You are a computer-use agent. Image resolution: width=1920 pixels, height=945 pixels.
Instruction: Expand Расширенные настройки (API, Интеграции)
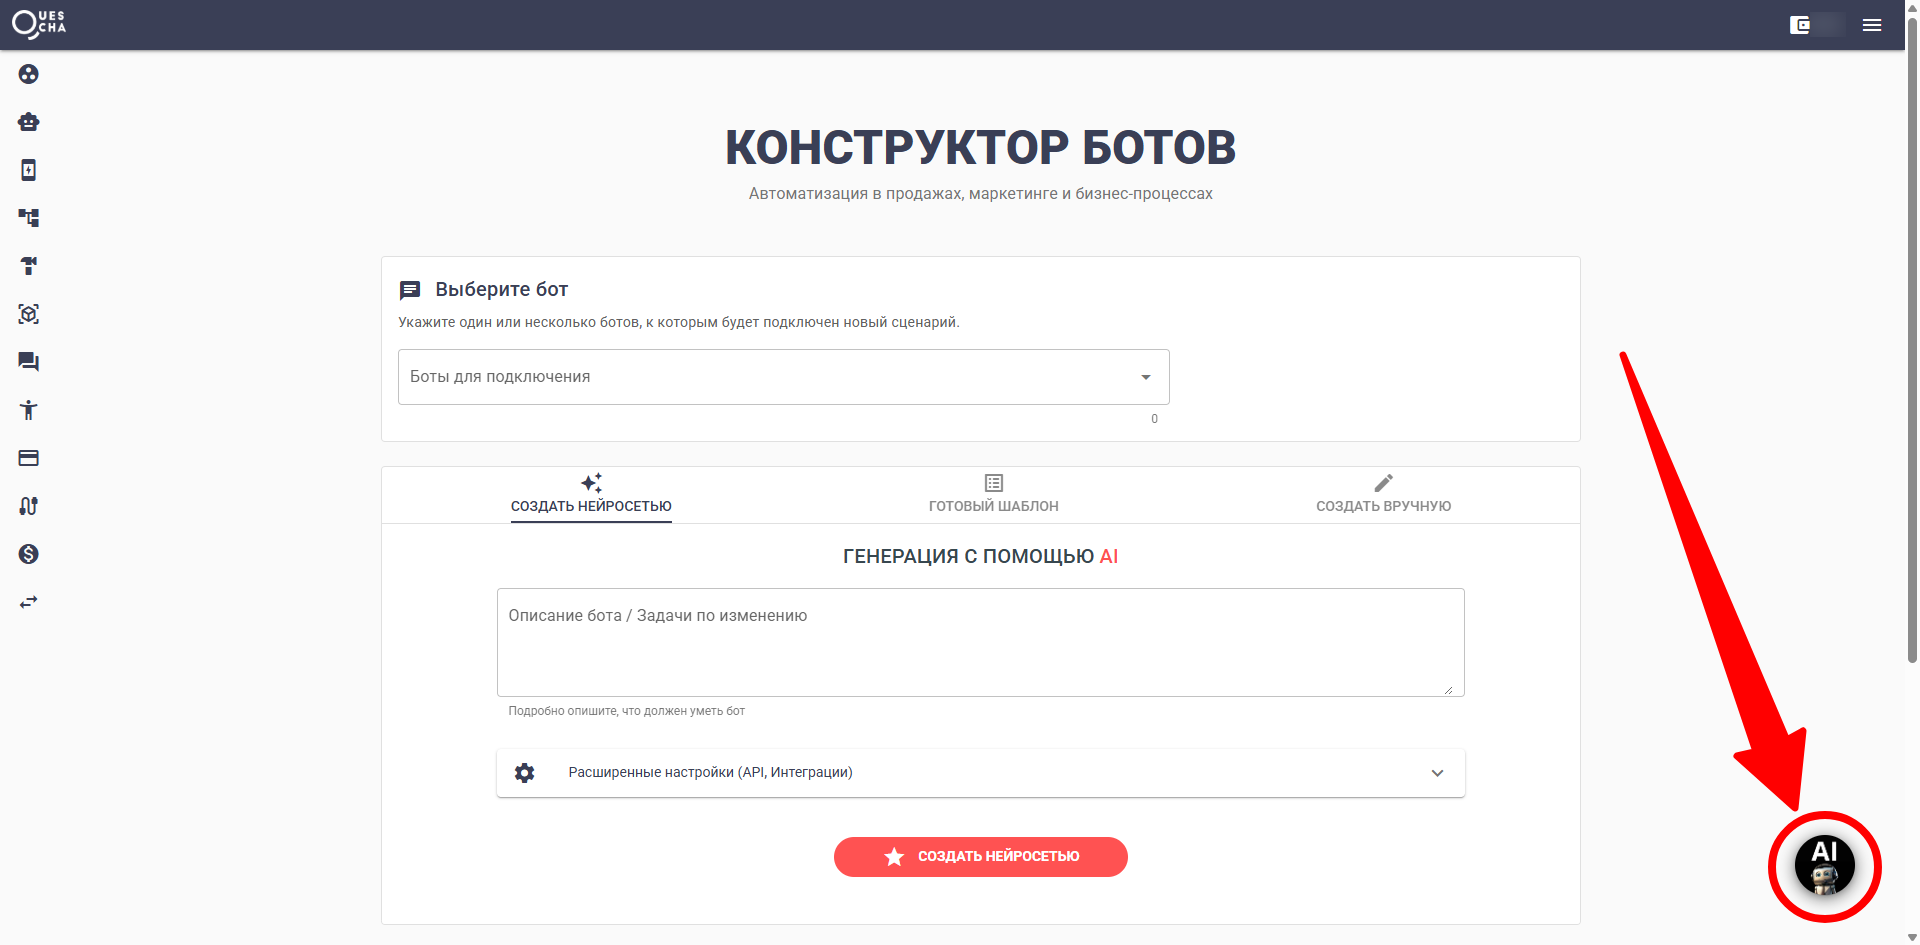click(x=980, y=772)
